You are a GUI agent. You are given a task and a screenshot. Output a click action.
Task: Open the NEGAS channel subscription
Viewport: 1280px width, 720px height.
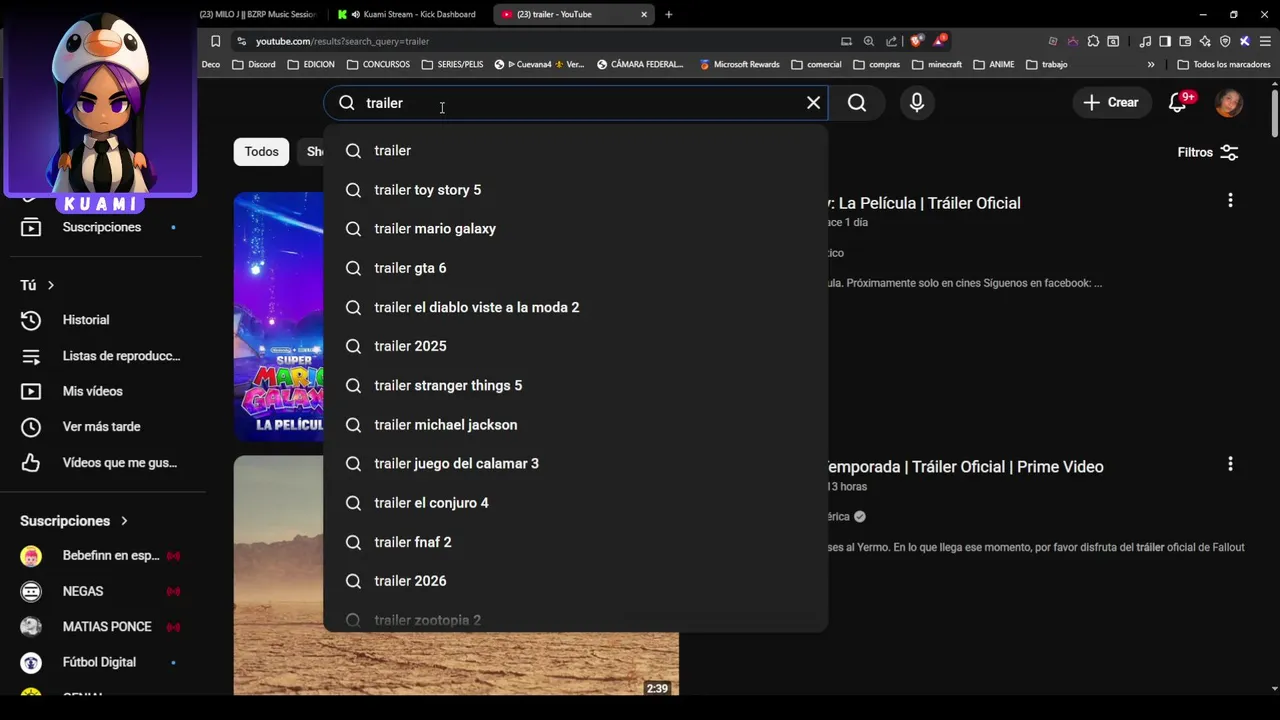[100, 592]
